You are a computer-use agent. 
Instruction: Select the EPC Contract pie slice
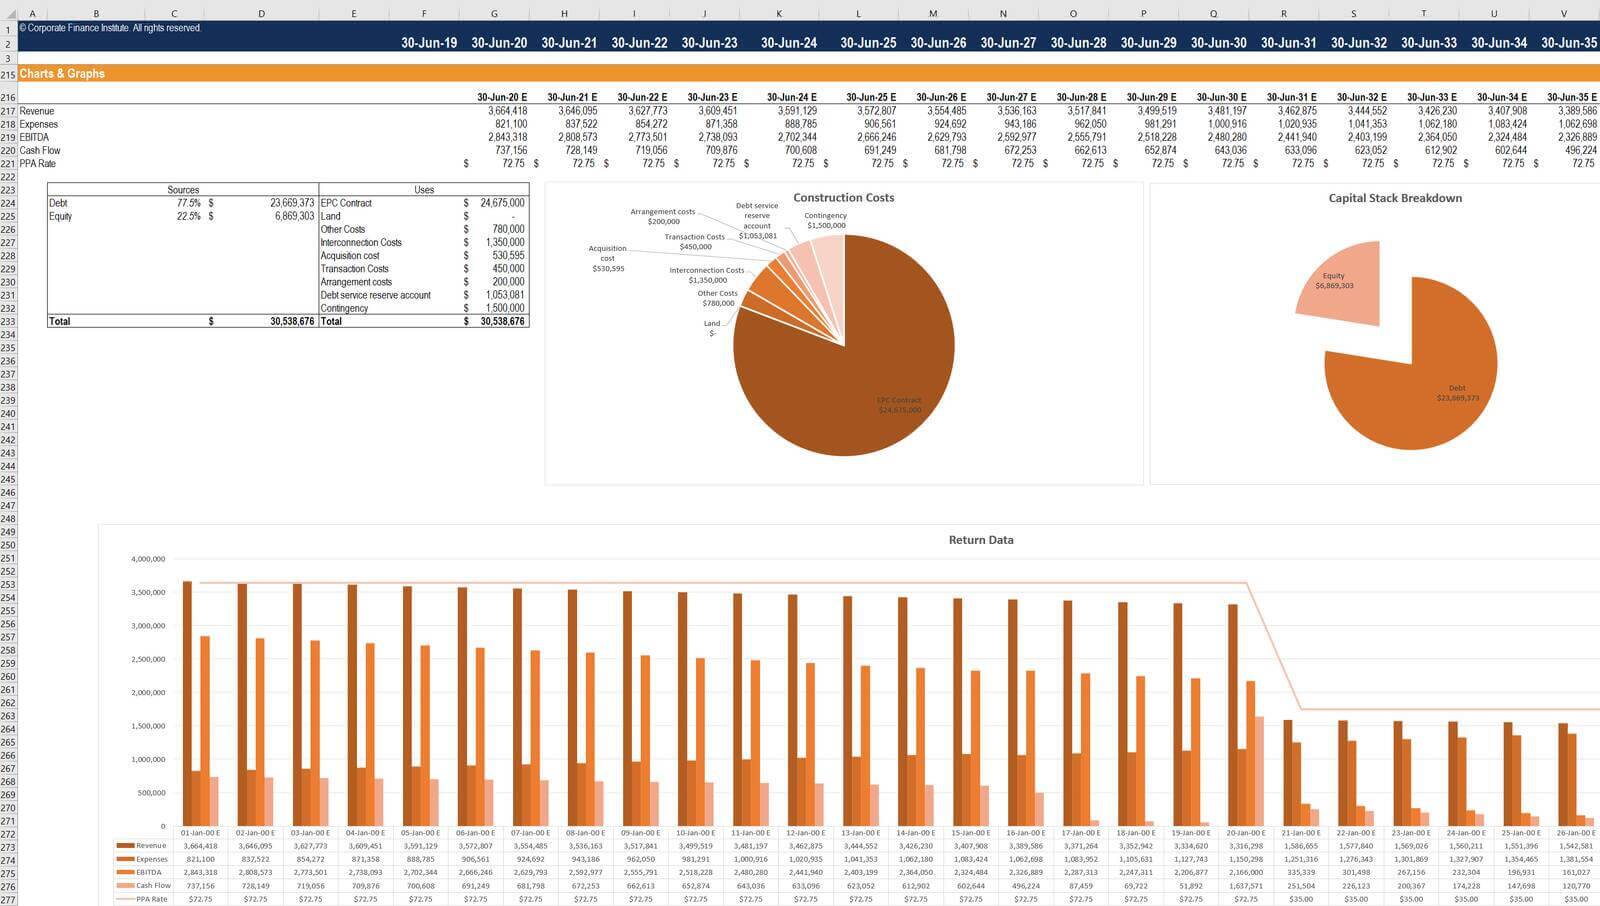pyautogui.click(x=850, y=380)
